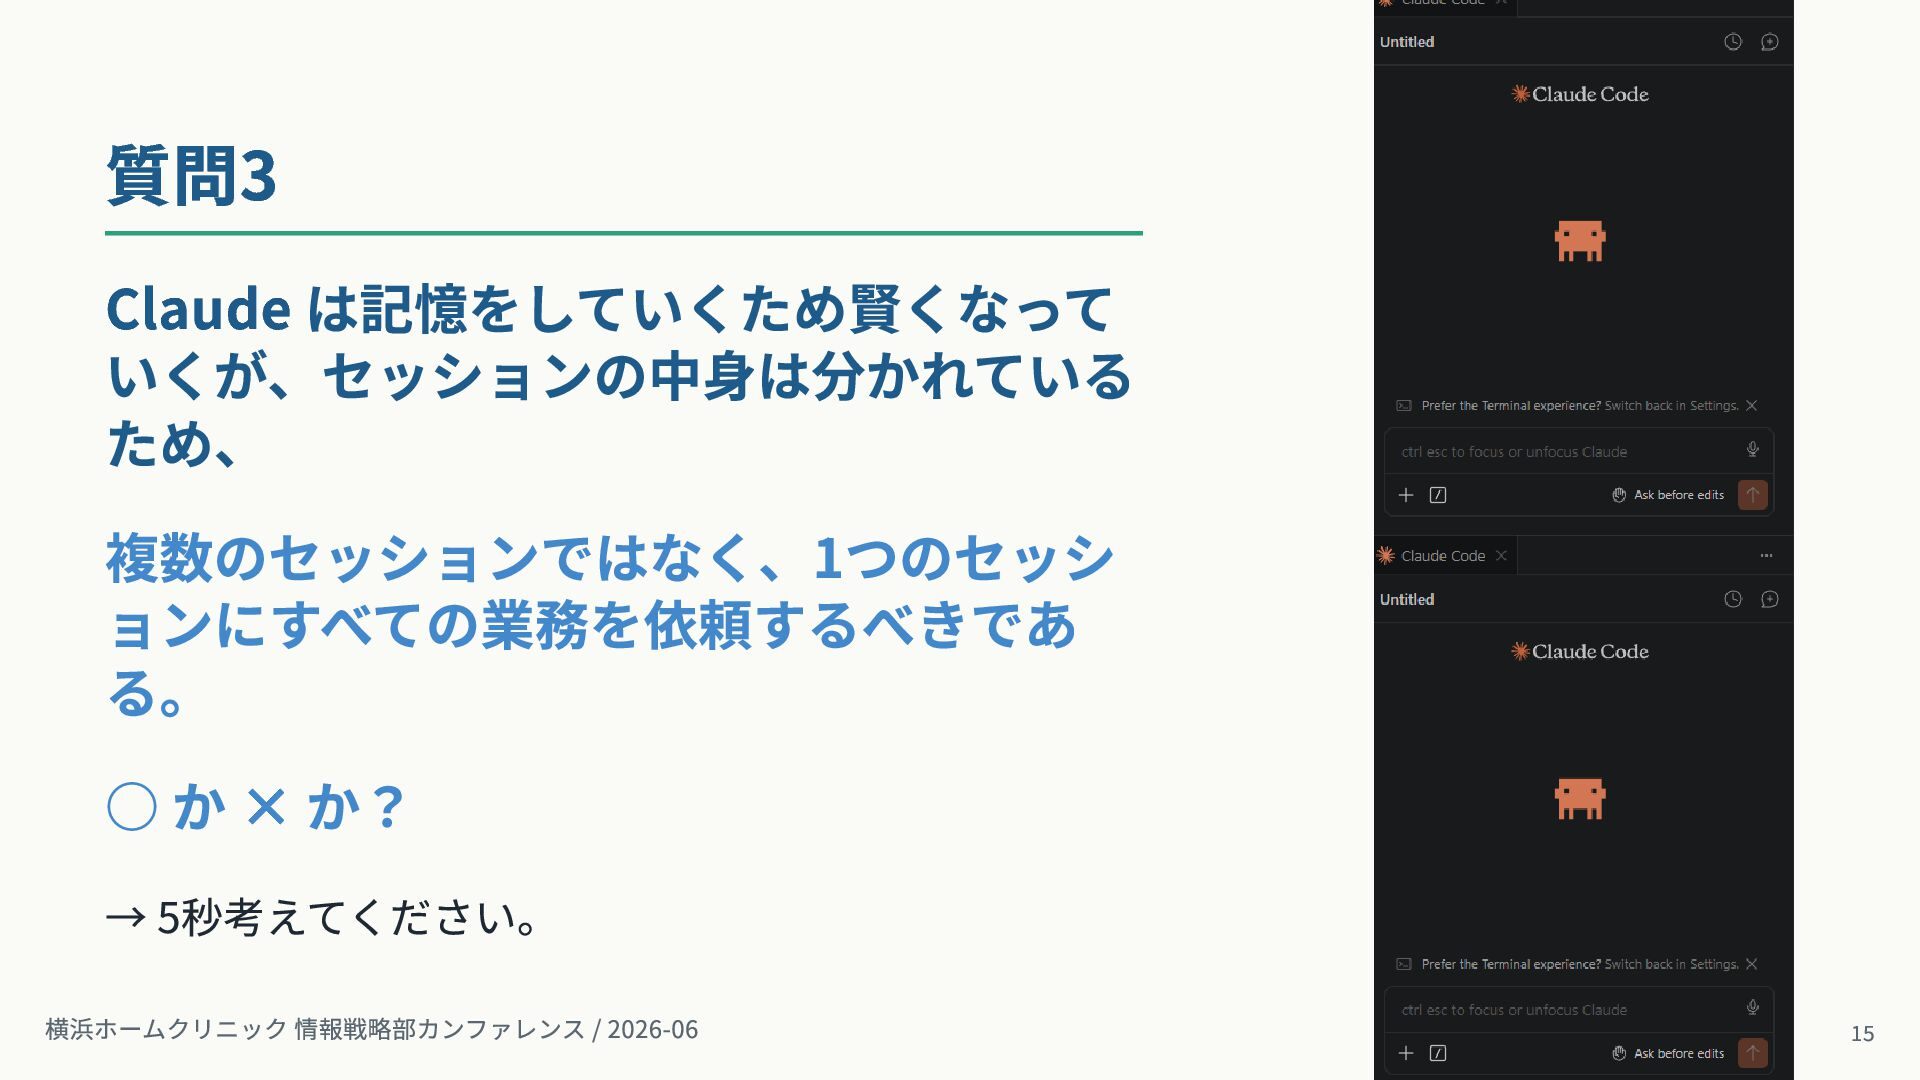Click the Claude Code logo in the upper panel
Image resolution: width=1920 pixels, height=1080 pixels.
pyautogui.click(x=1580, y=94)
